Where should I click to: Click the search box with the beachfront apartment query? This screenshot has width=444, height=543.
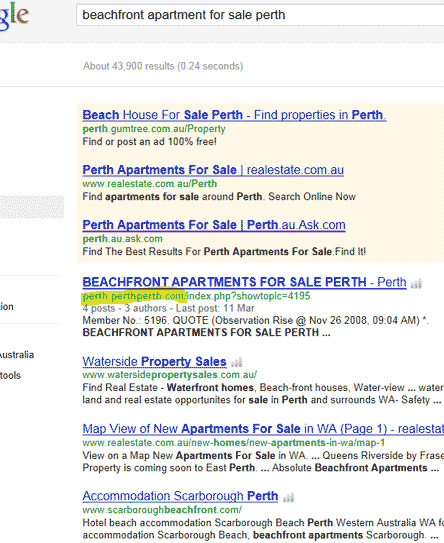coord(260,15)
